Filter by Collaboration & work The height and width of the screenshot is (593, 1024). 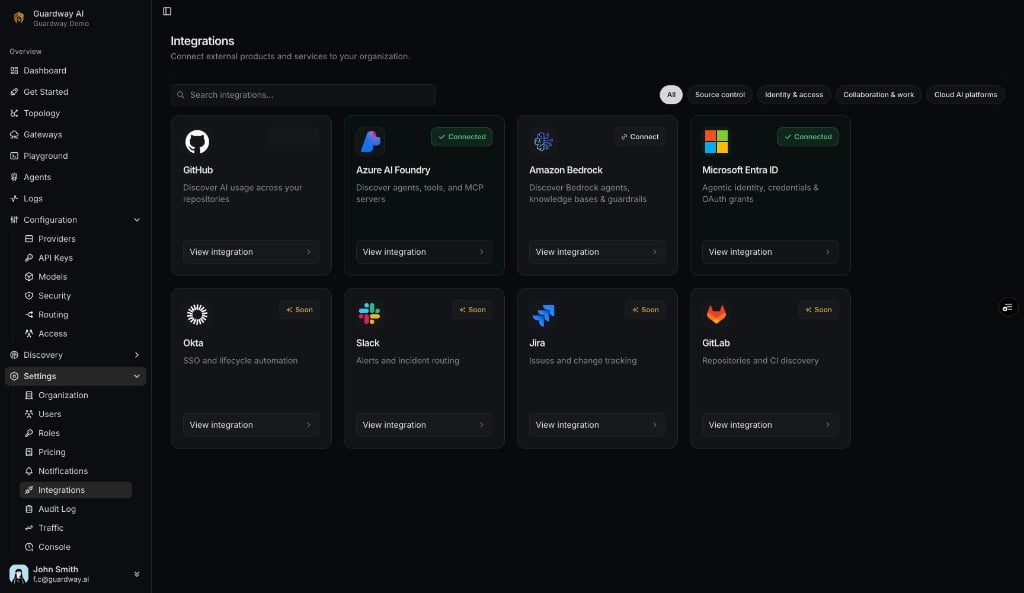click(878, 95)
